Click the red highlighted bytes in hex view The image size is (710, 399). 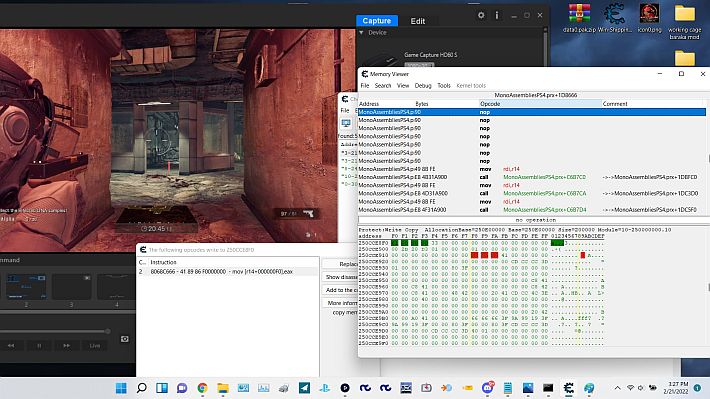click(484, 255)
